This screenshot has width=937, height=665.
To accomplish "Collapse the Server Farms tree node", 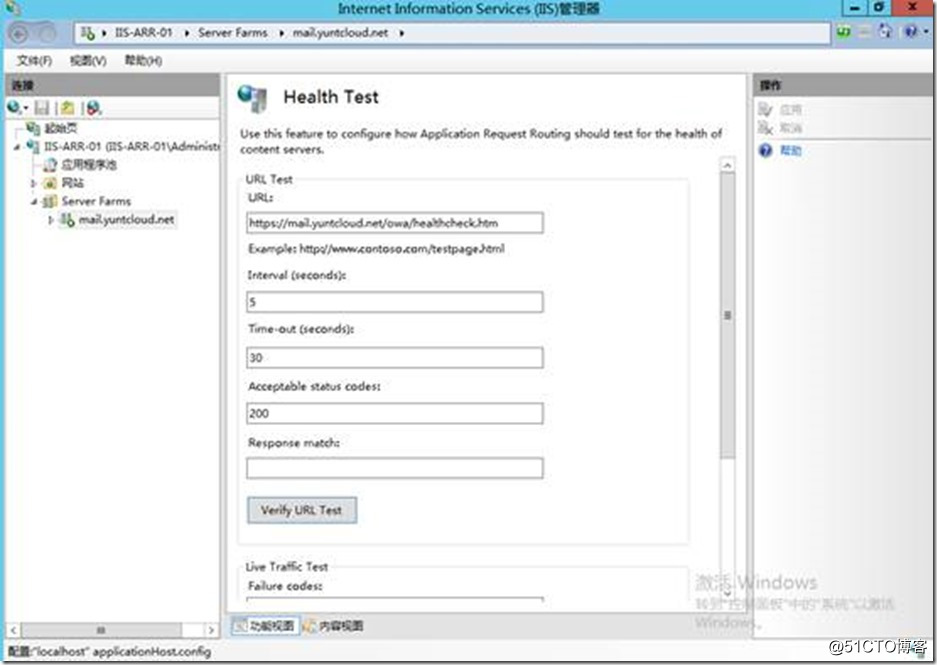I will pyautogui.click(x=34, y=202).
